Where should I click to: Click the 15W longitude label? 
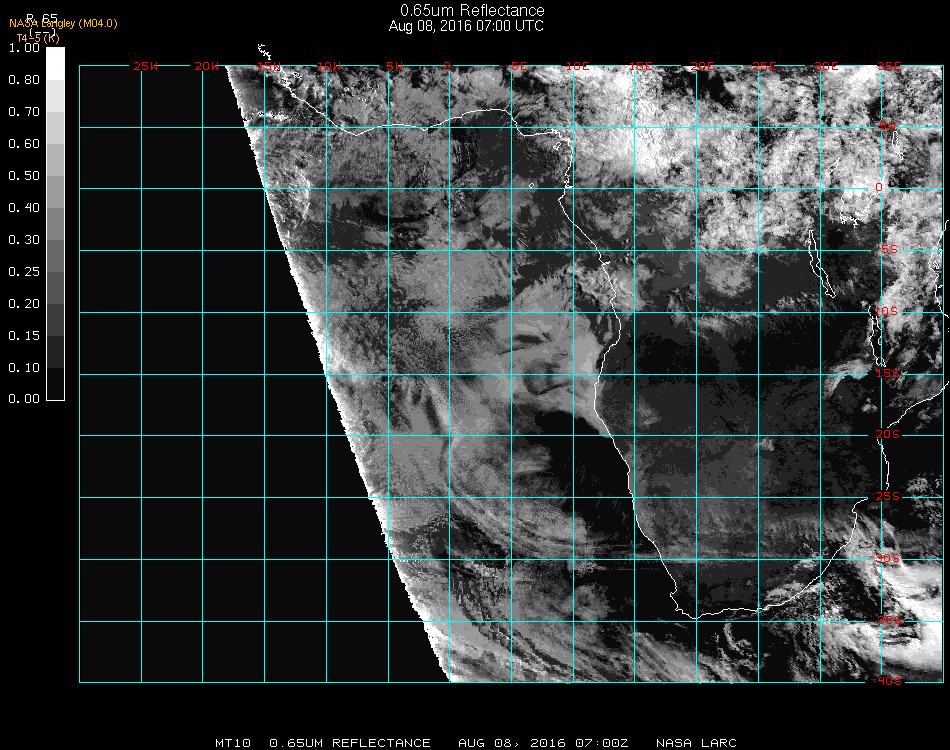[x=269, y=66]
